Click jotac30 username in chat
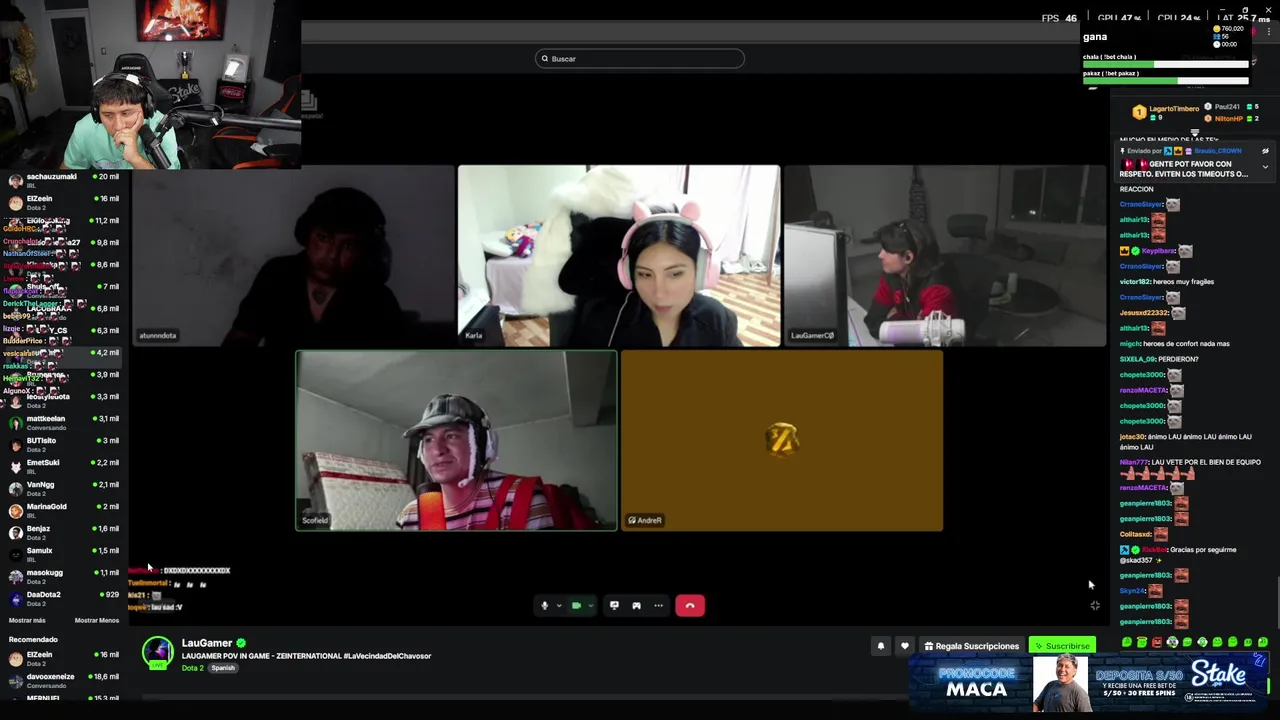 (x=1133, y=437)
